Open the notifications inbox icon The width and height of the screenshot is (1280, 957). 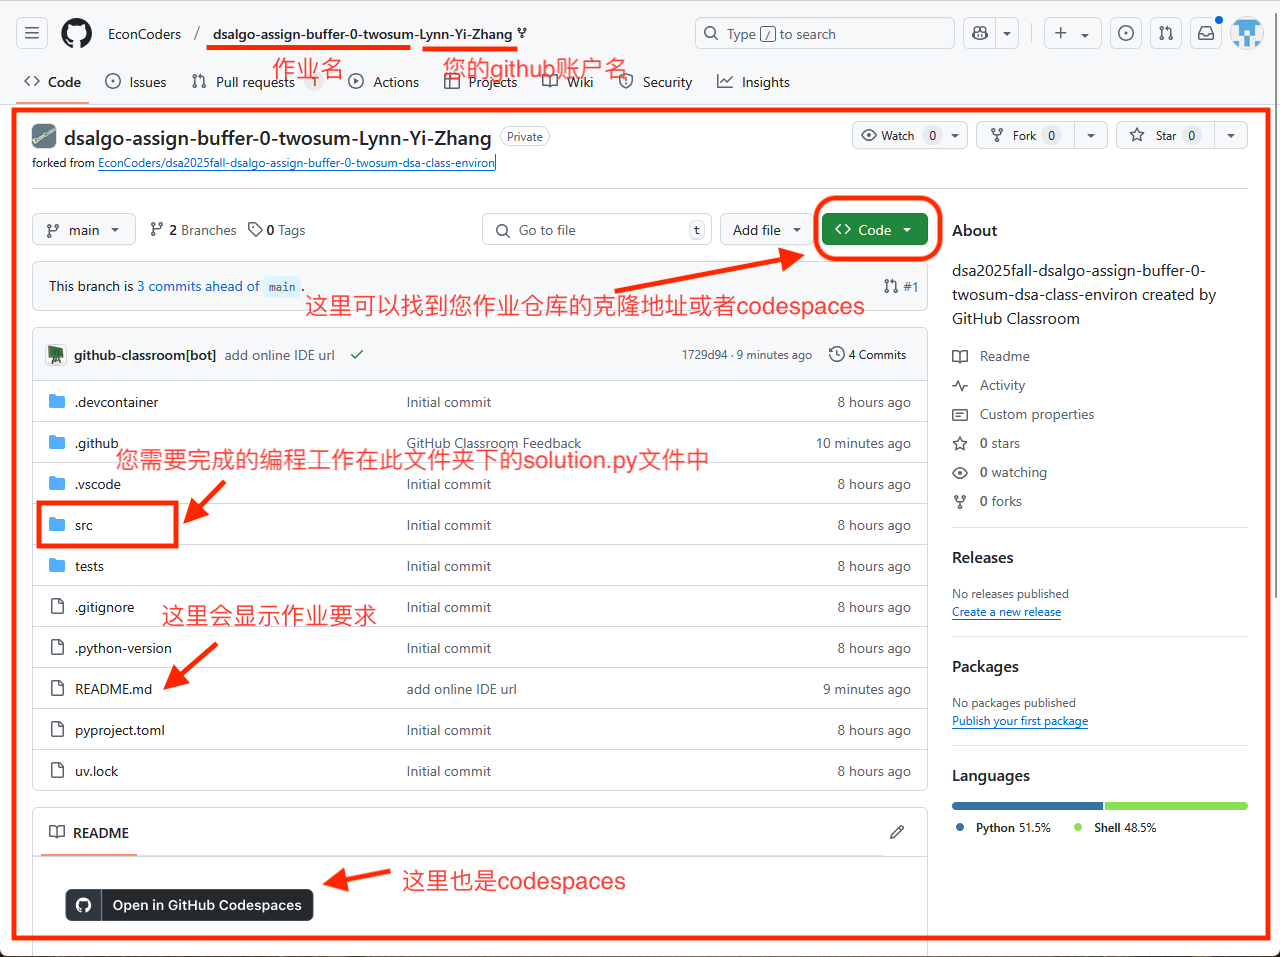[1206, 33]
